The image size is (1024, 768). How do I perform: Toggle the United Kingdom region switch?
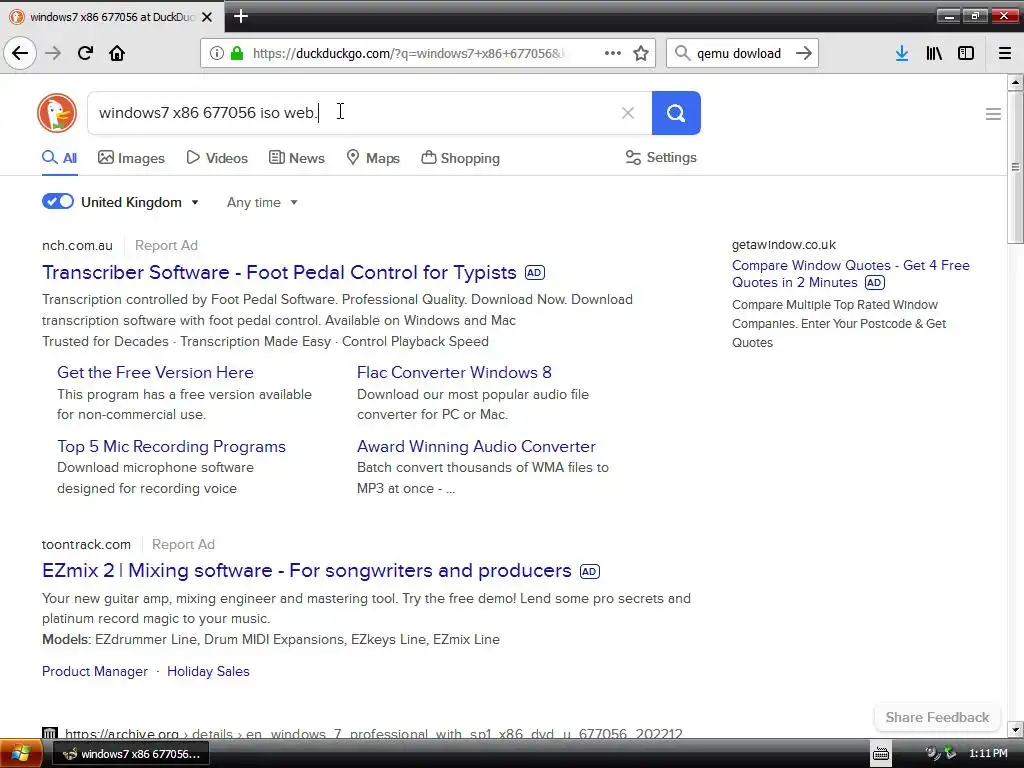[x=58, y=202]
